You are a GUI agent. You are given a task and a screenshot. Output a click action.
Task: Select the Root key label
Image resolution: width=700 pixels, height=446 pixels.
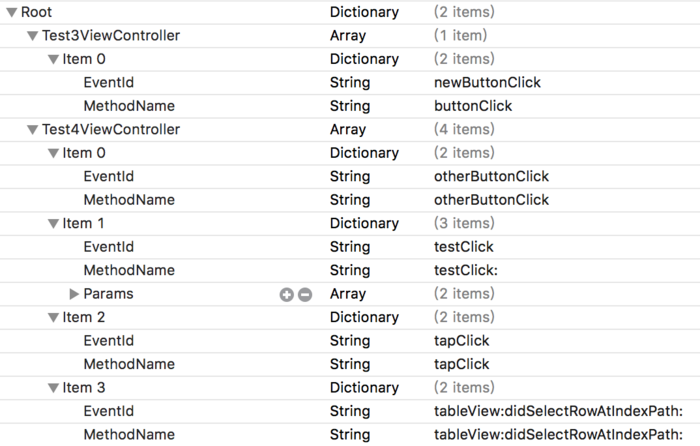point(37,12)
